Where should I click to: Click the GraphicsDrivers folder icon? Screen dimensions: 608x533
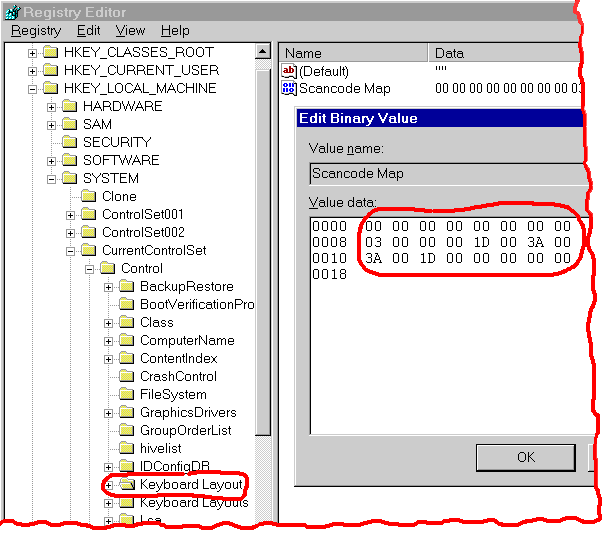(x=127, y=412)
